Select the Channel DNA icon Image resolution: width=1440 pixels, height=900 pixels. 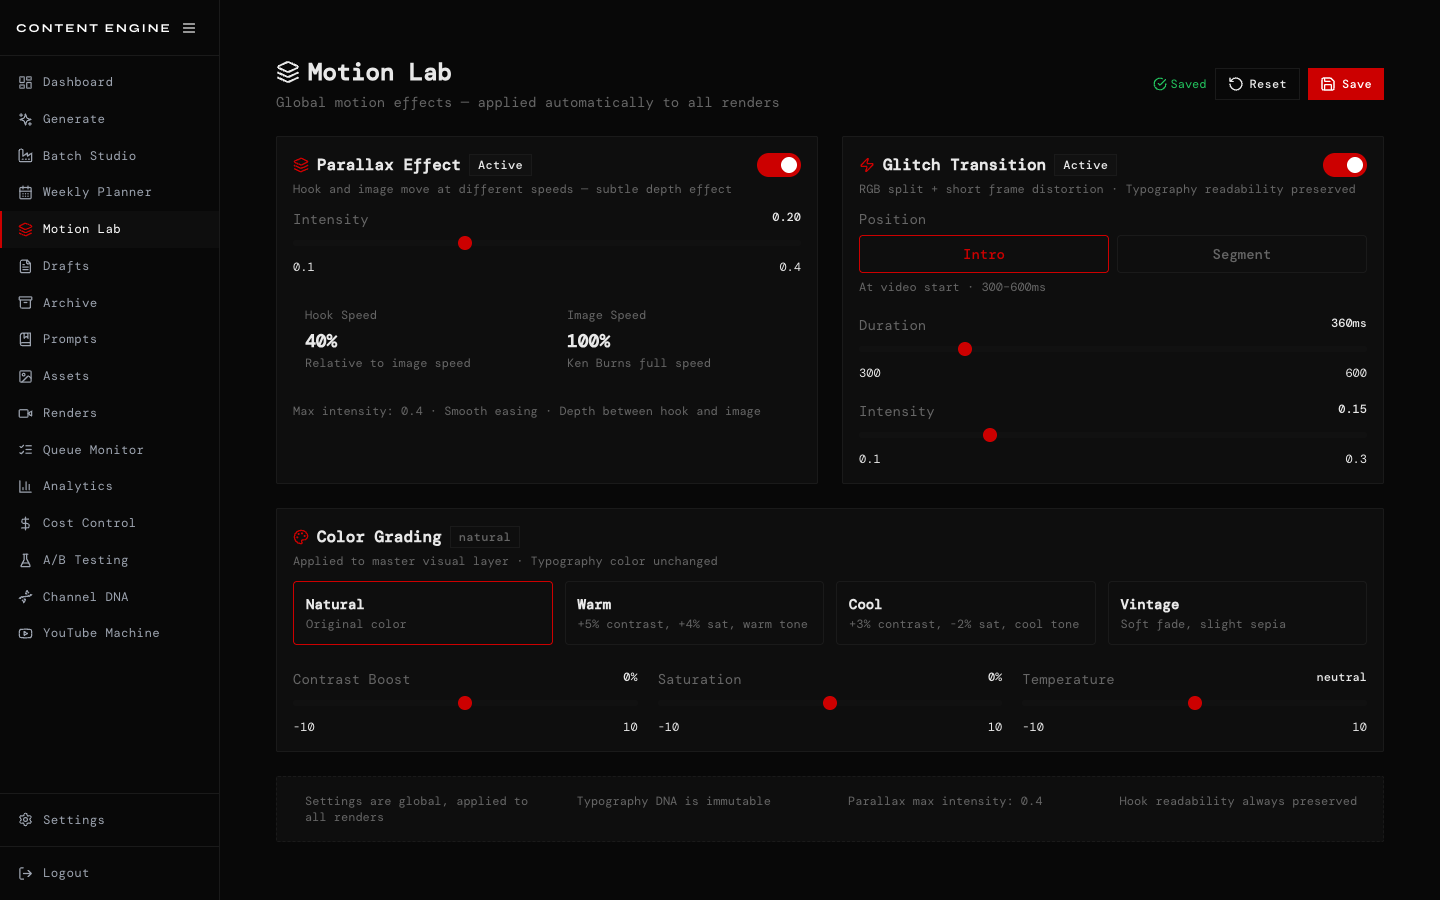tap(25, 596)
